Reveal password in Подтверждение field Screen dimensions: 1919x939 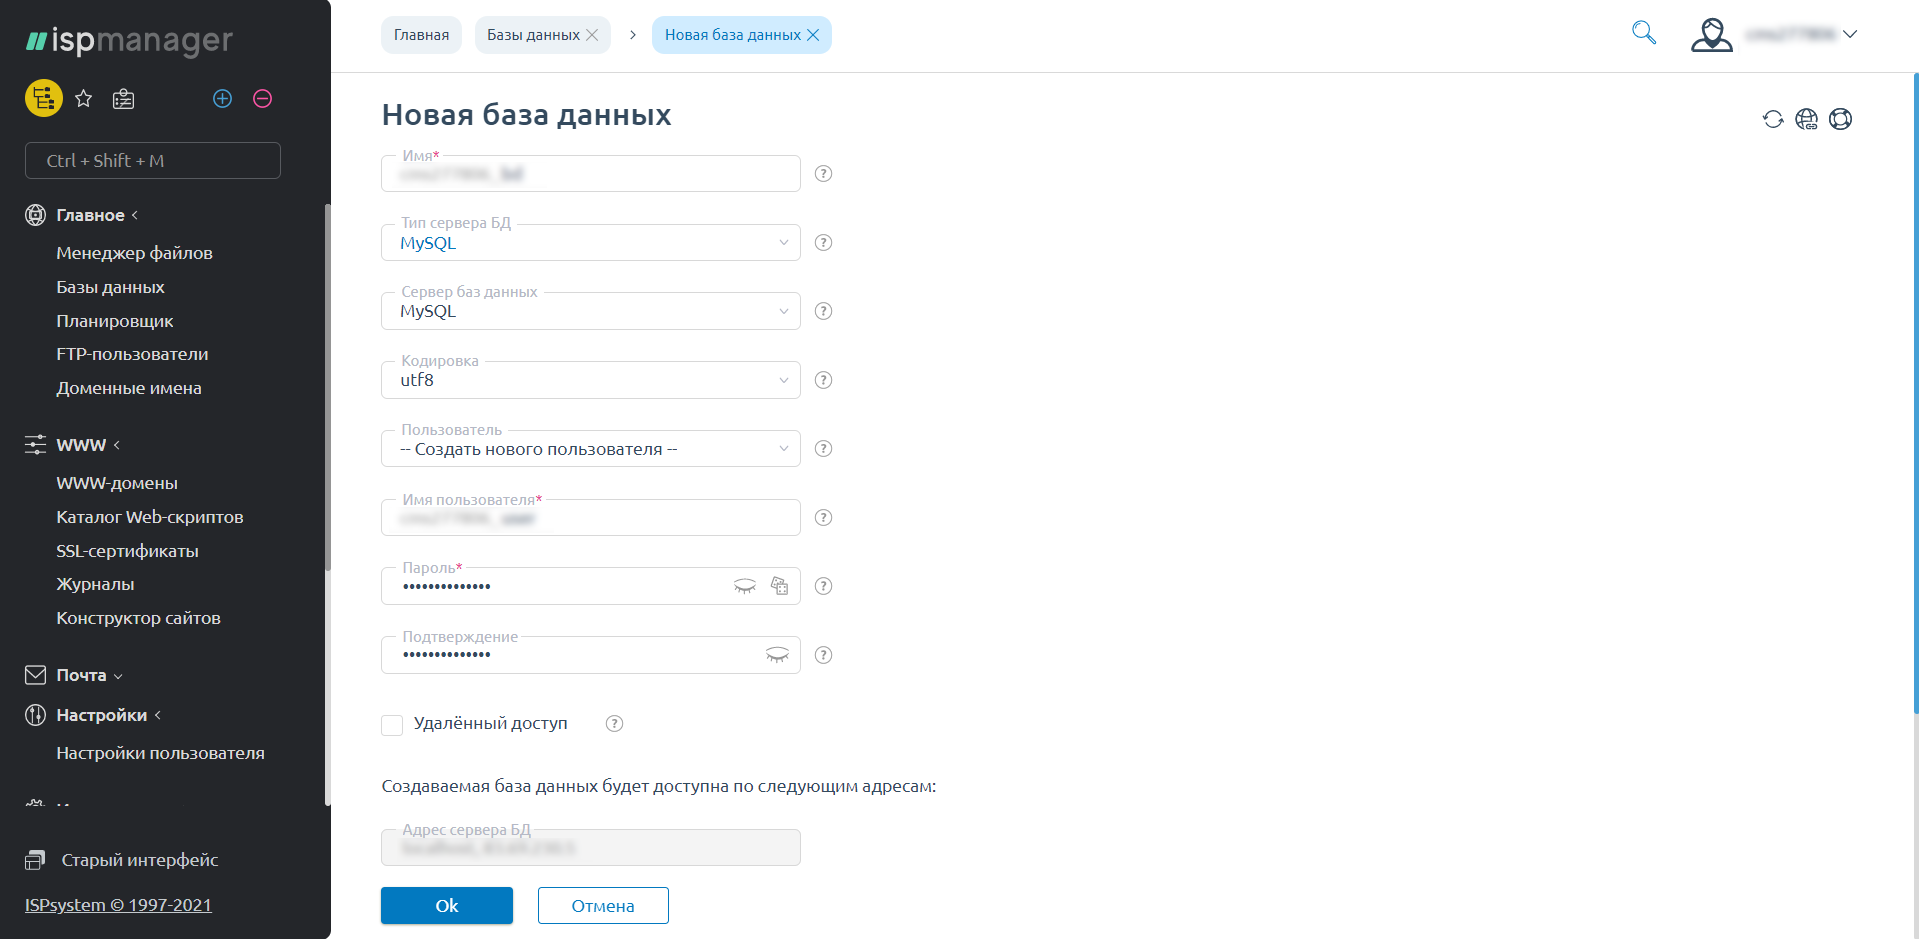[x=777, y=655]
